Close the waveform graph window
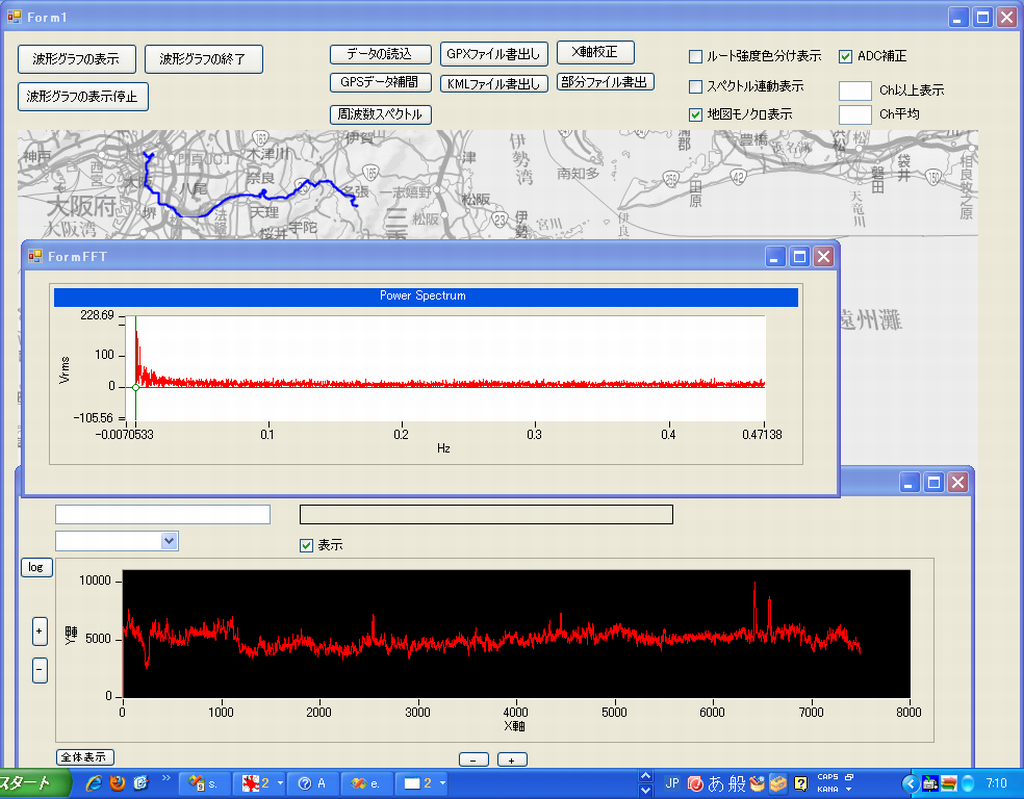 [x=958, y=483]
